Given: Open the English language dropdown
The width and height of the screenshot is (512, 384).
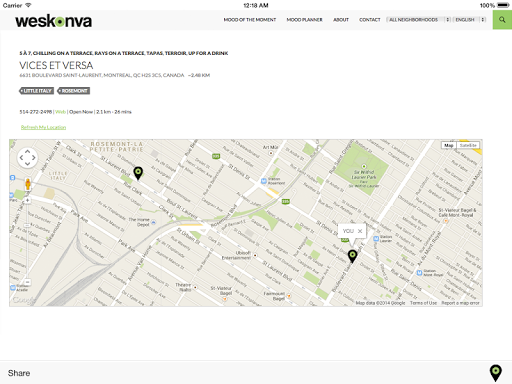Looking at the screenshot, I should pos(470,20).
